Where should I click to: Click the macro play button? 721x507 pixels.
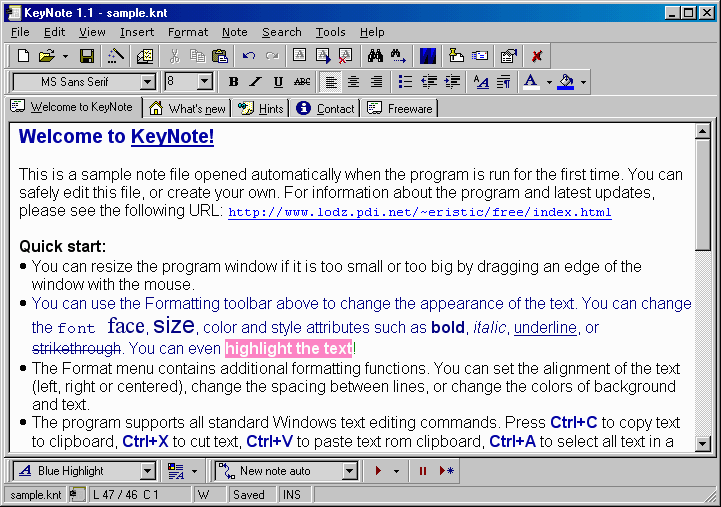pos(378,470)
